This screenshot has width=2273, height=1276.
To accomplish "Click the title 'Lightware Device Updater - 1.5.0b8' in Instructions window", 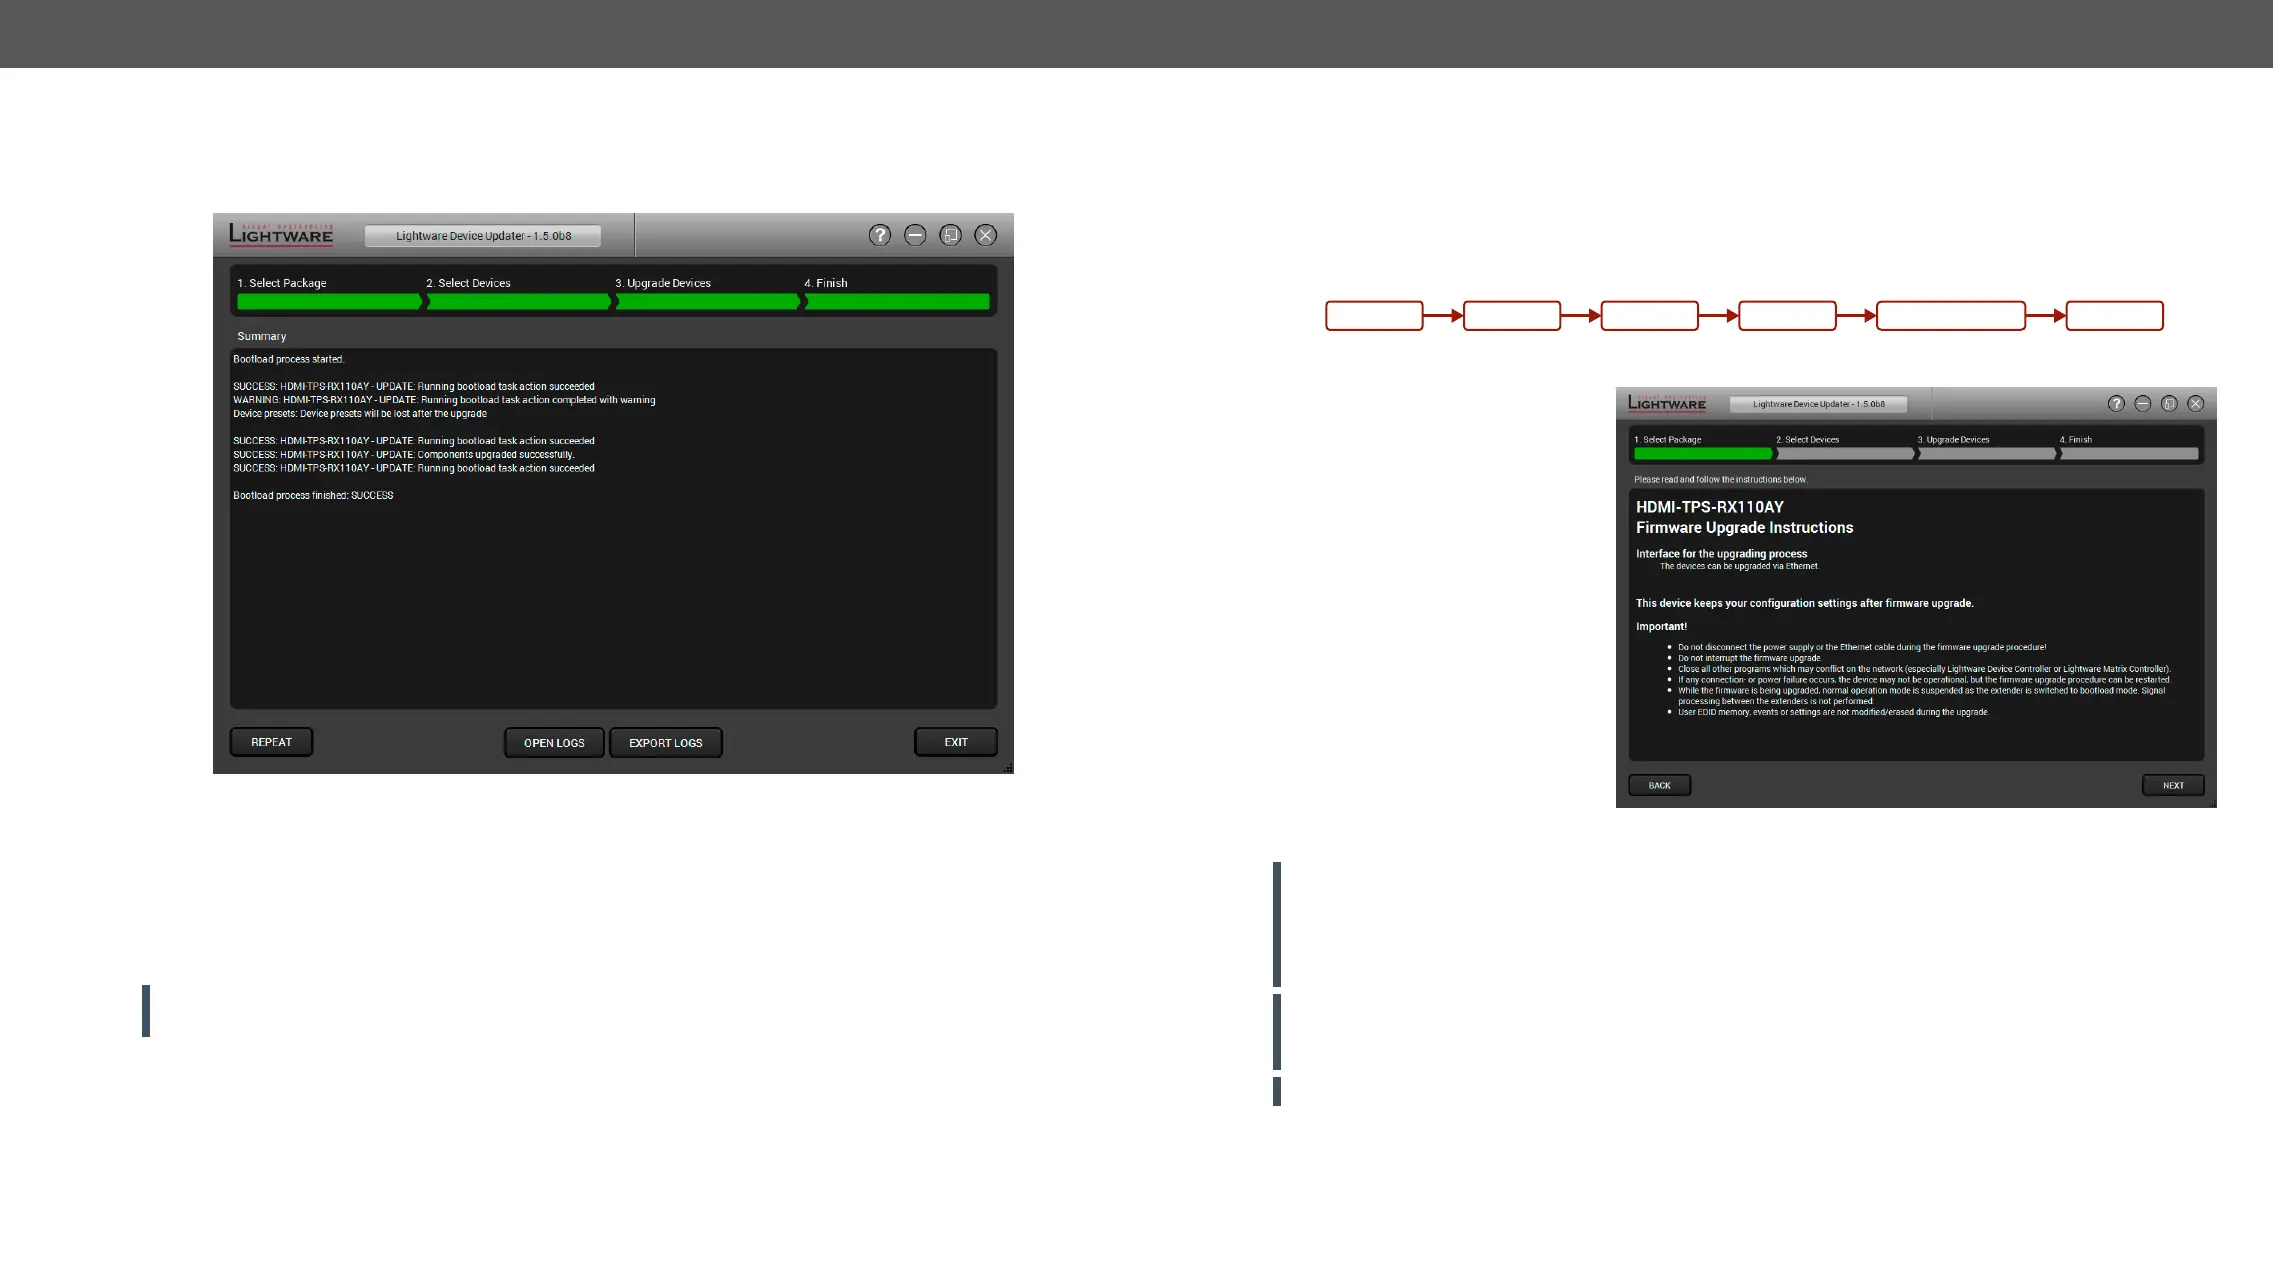I will point(1818,404).
